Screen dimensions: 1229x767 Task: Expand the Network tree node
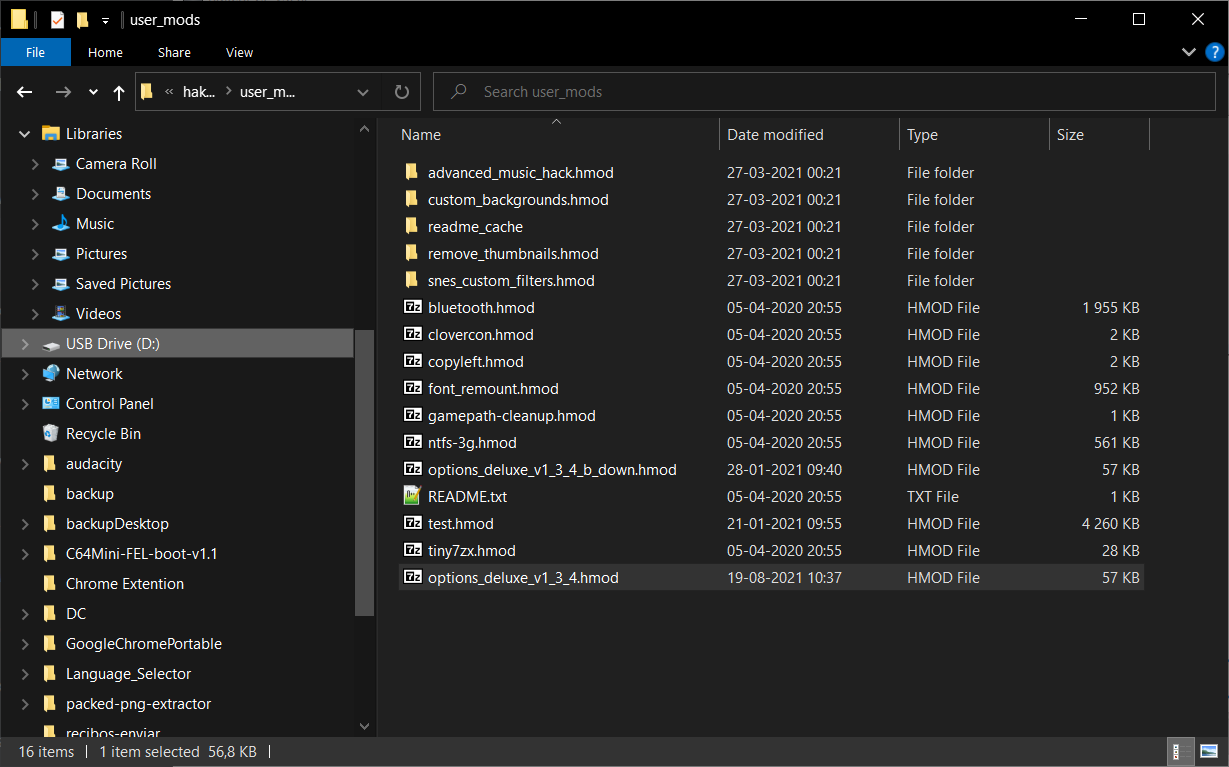click(25, 374)
